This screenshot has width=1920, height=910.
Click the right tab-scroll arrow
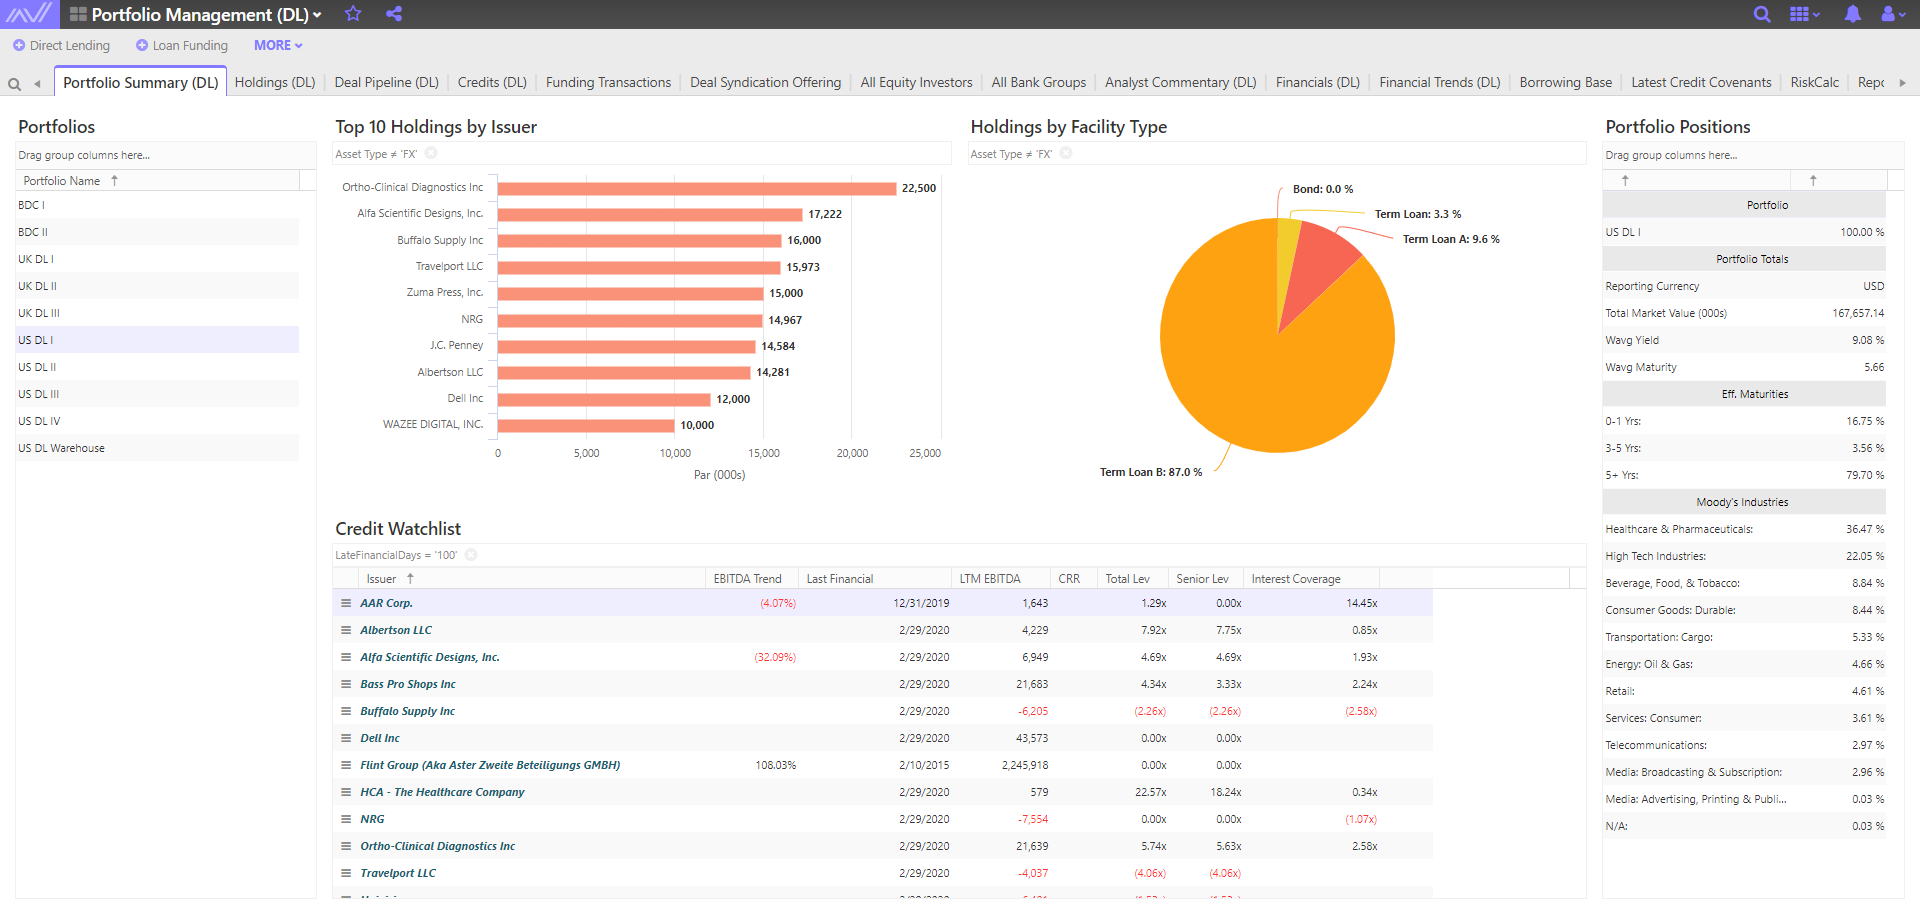coord(1902,83)
